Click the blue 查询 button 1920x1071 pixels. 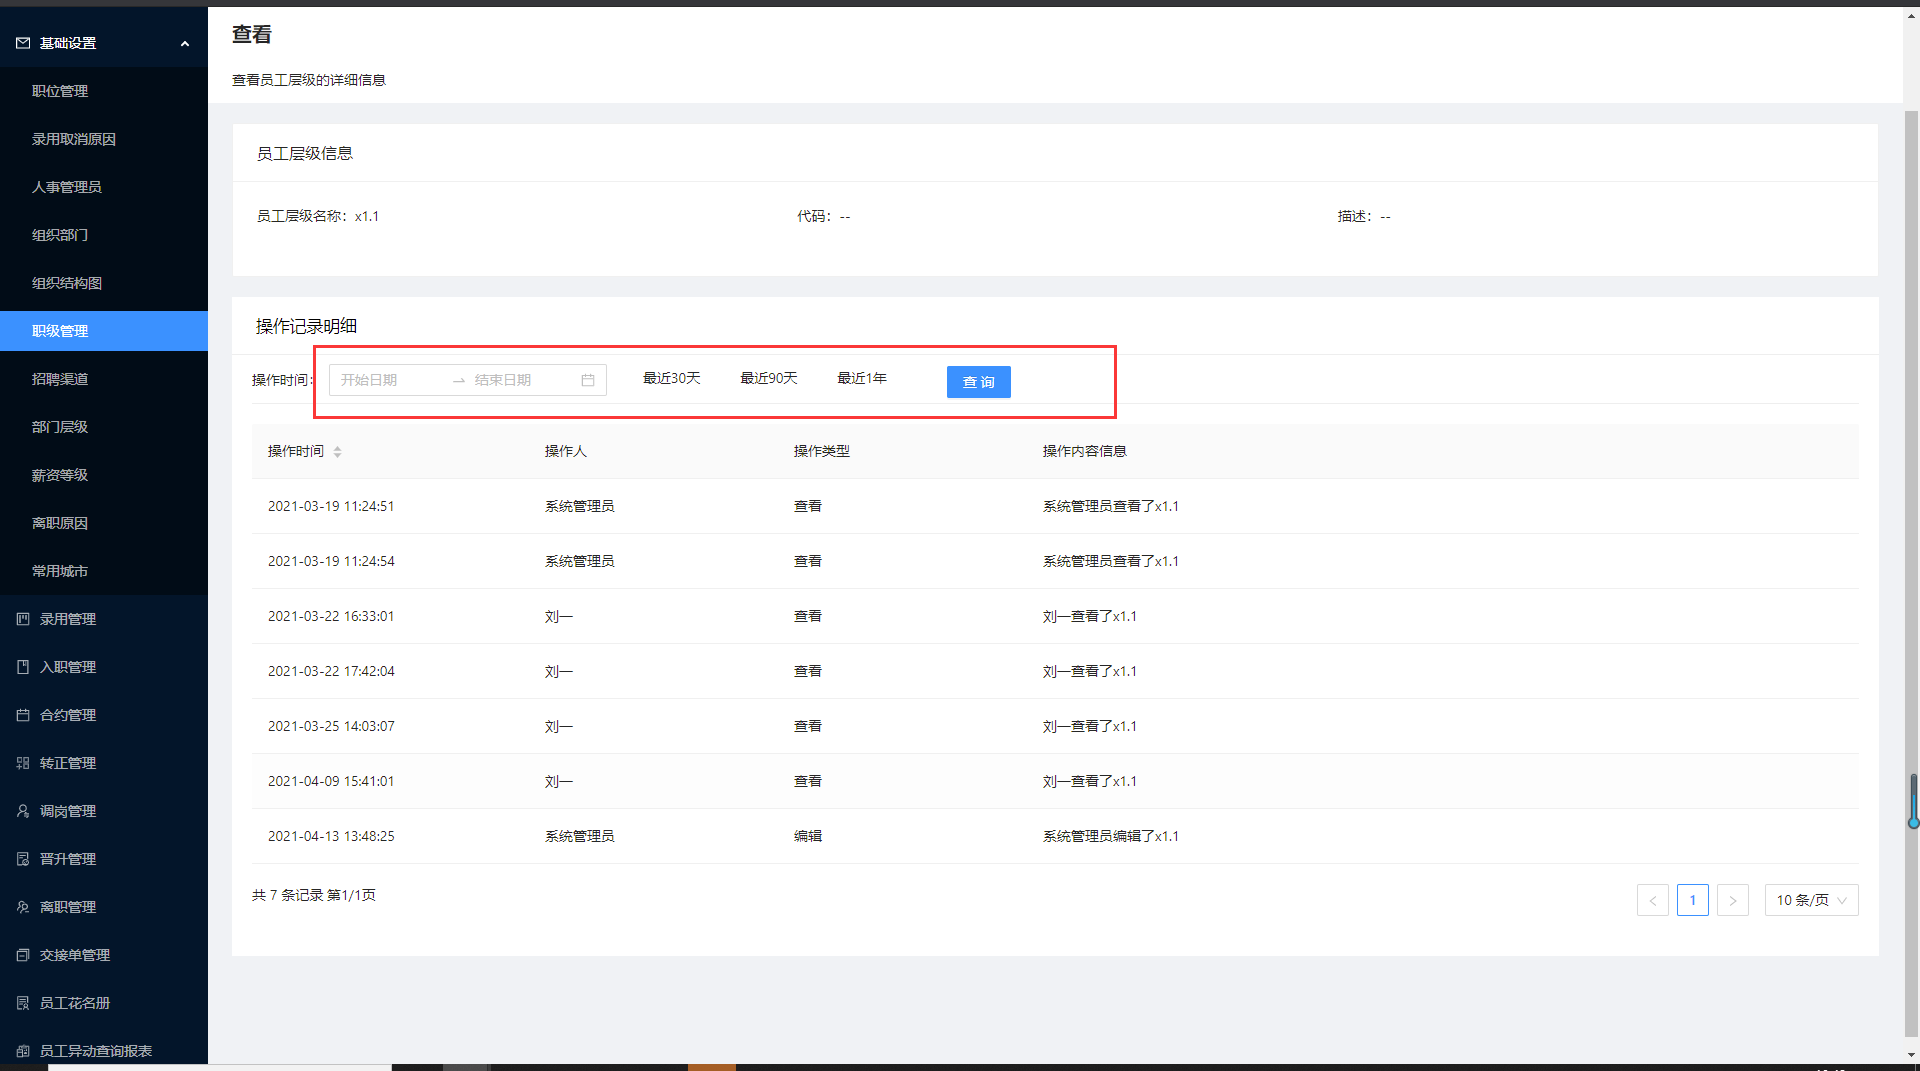click(x=979, y=382)
